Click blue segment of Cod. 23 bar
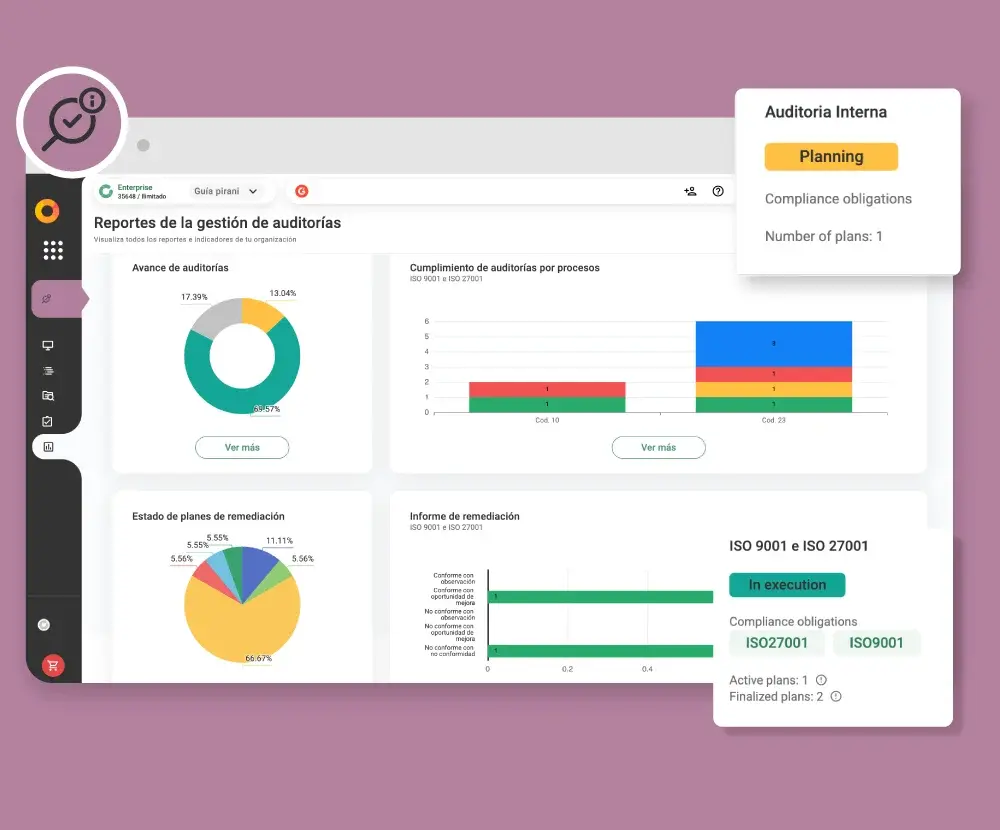This screenshot has height=830, width=1000. (773, 343)
